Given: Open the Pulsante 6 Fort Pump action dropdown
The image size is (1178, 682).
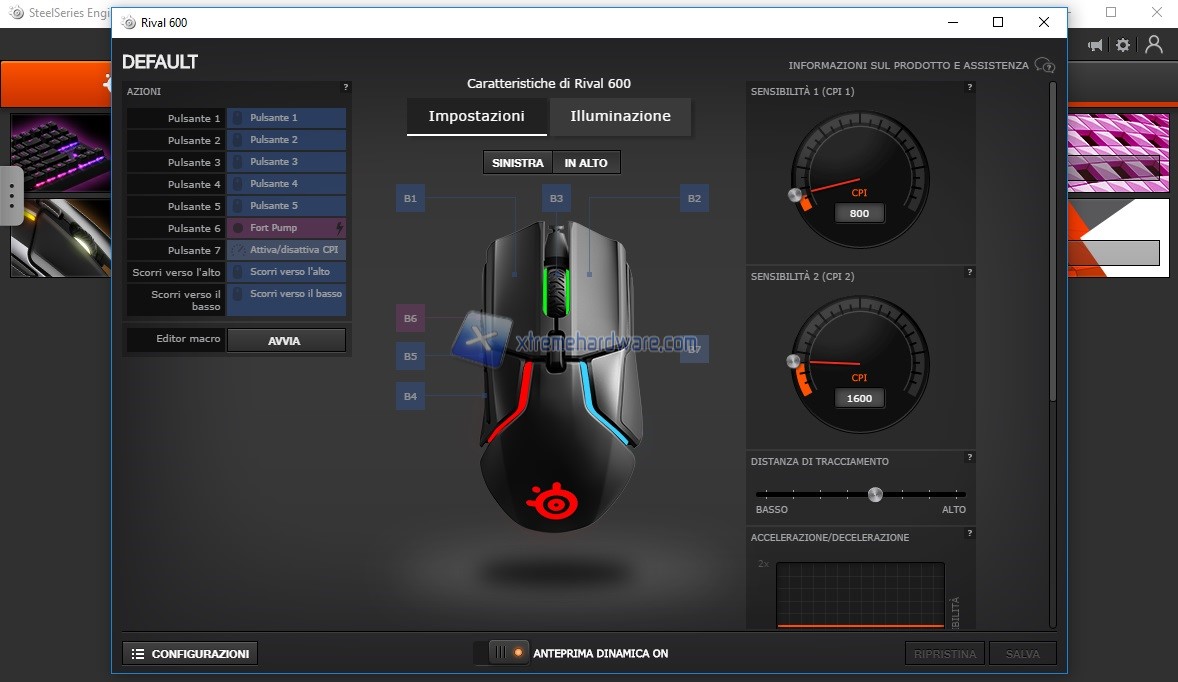Looking at the screenshot, I should pos(286,228).
